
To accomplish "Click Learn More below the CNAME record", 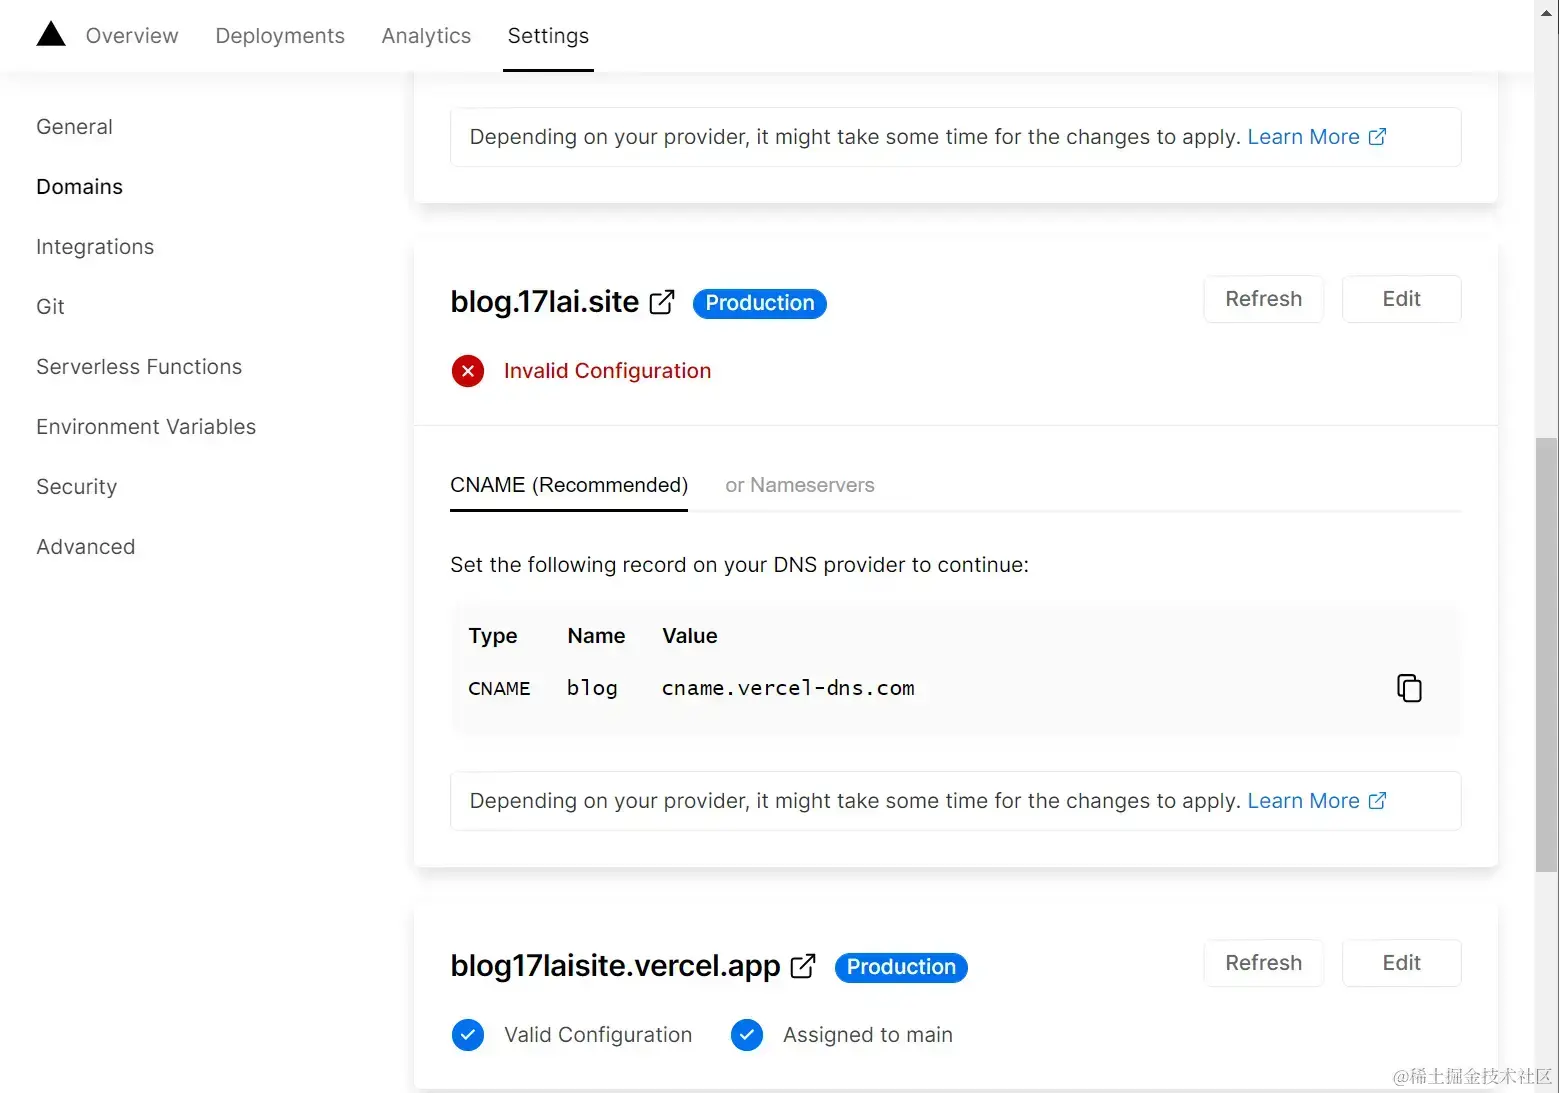I will coord(1316,801).
